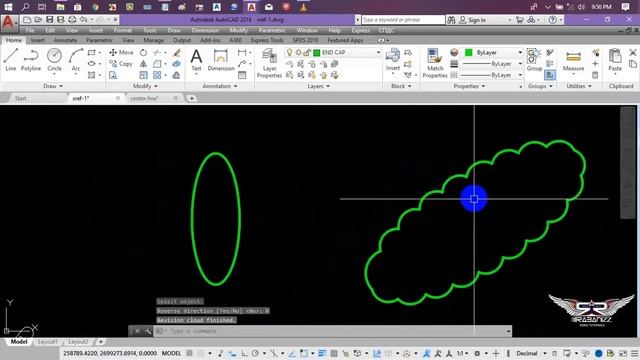Toggle the group selection button in Groups panel

click(x=550, y=75)
